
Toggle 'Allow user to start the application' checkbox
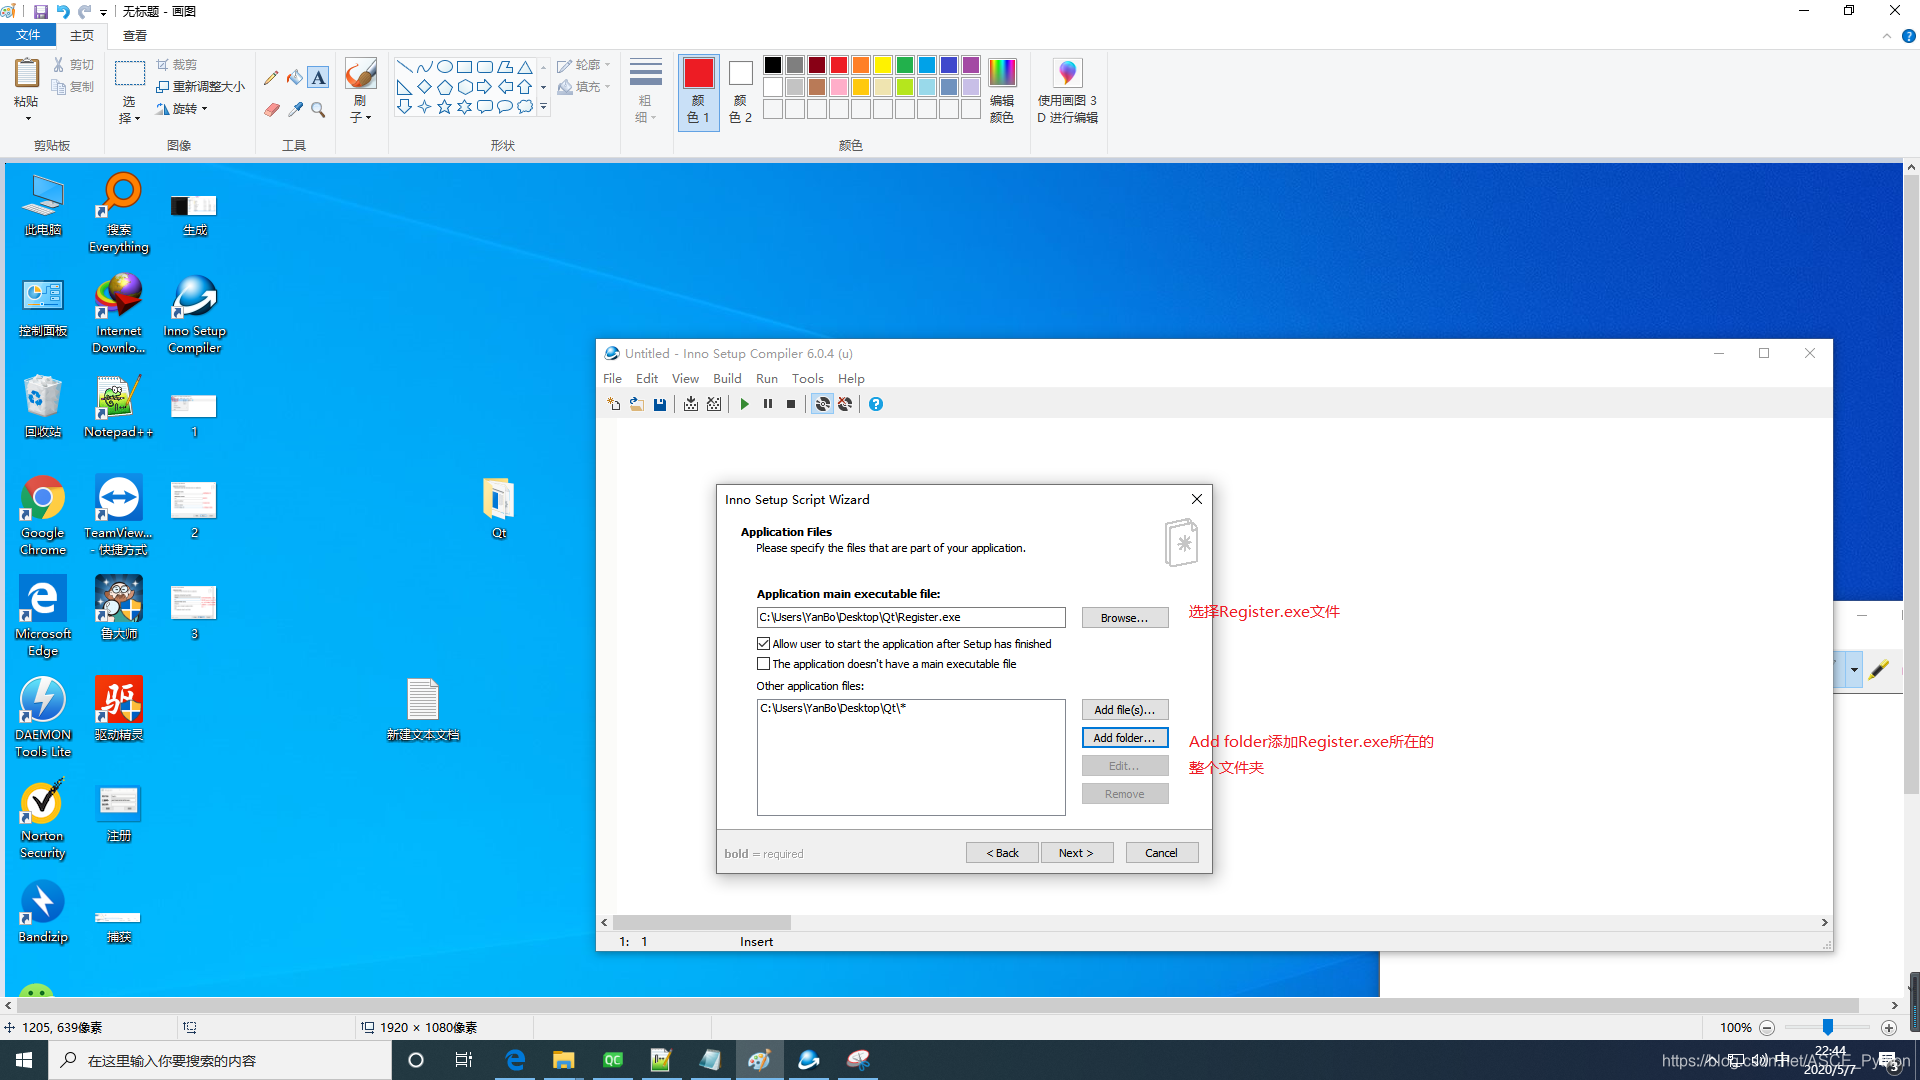pos(764,644)
